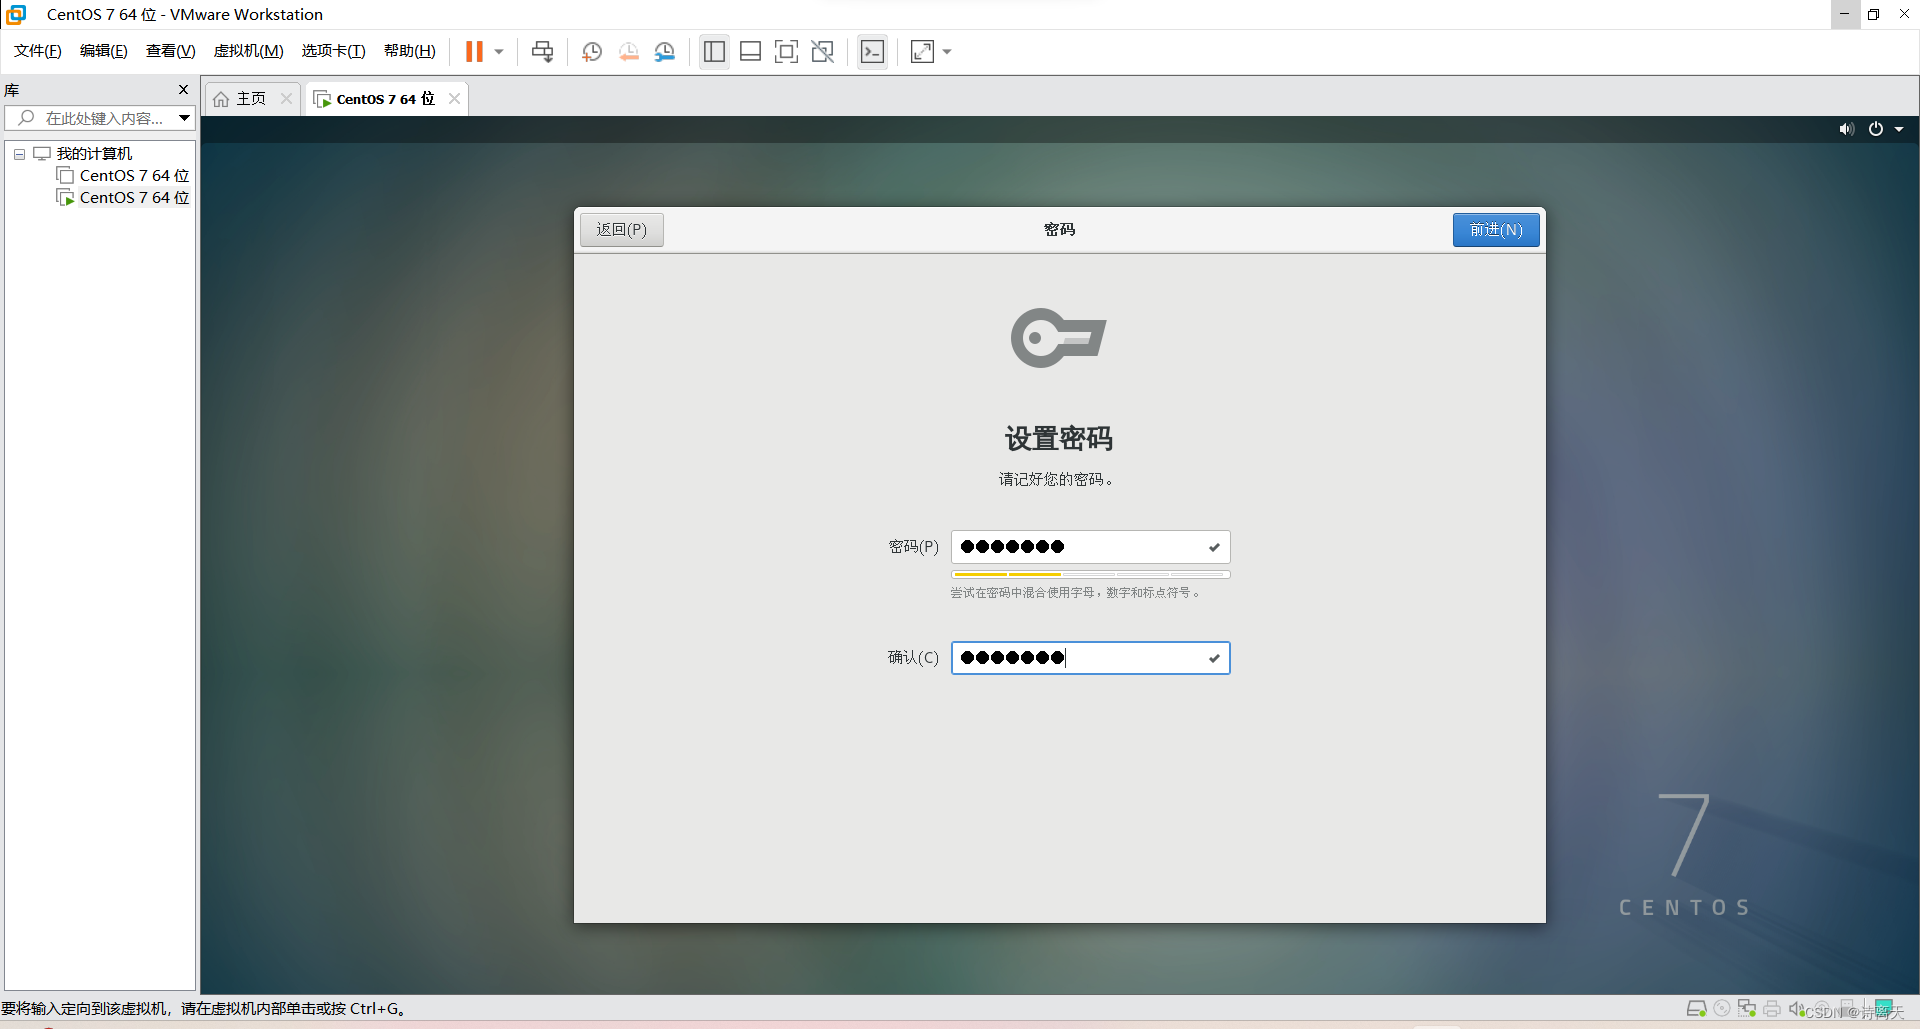Click the checkmark in the confirm field
The width and height of the screenshot is (1920, 1029).
coord(1214,658)
